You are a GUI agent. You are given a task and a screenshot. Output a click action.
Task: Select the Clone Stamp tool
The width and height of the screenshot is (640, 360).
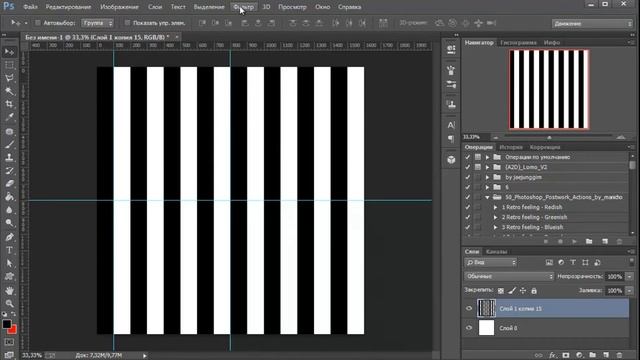[9, 158]
